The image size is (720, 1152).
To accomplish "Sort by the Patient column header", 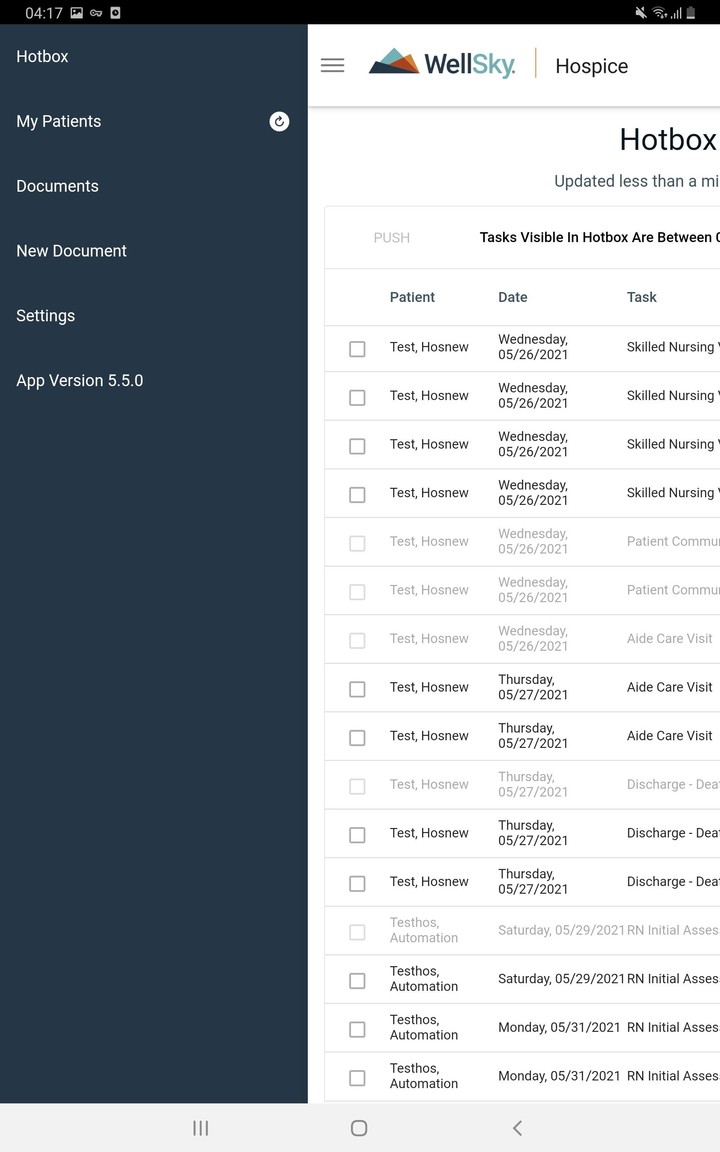I will (x=412, y=297).
